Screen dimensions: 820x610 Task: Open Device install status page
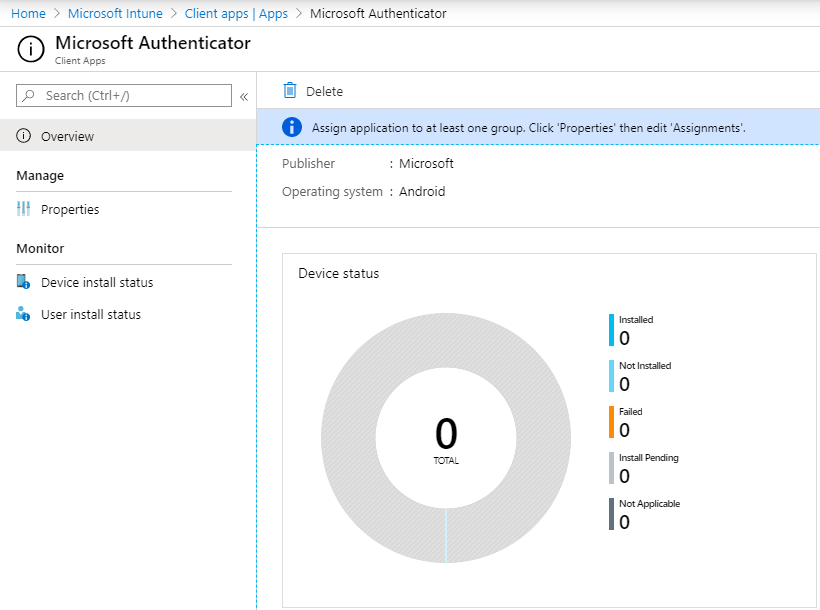click(97, 283)
